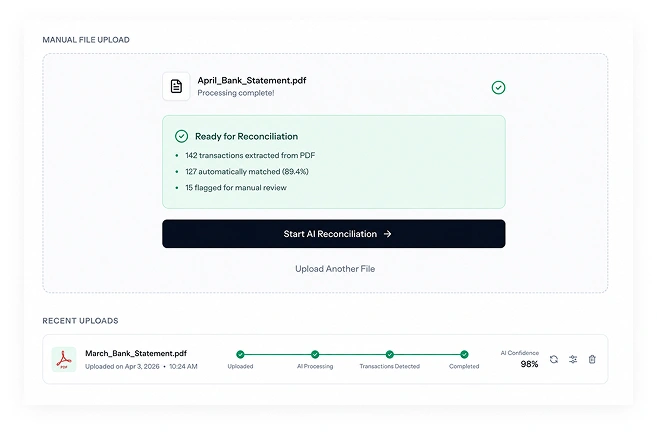The height and width of the screenshot is (433, 657).
Task: Click arrow icon on Start AI Reconciliation
Action: [x=388, y=234]
